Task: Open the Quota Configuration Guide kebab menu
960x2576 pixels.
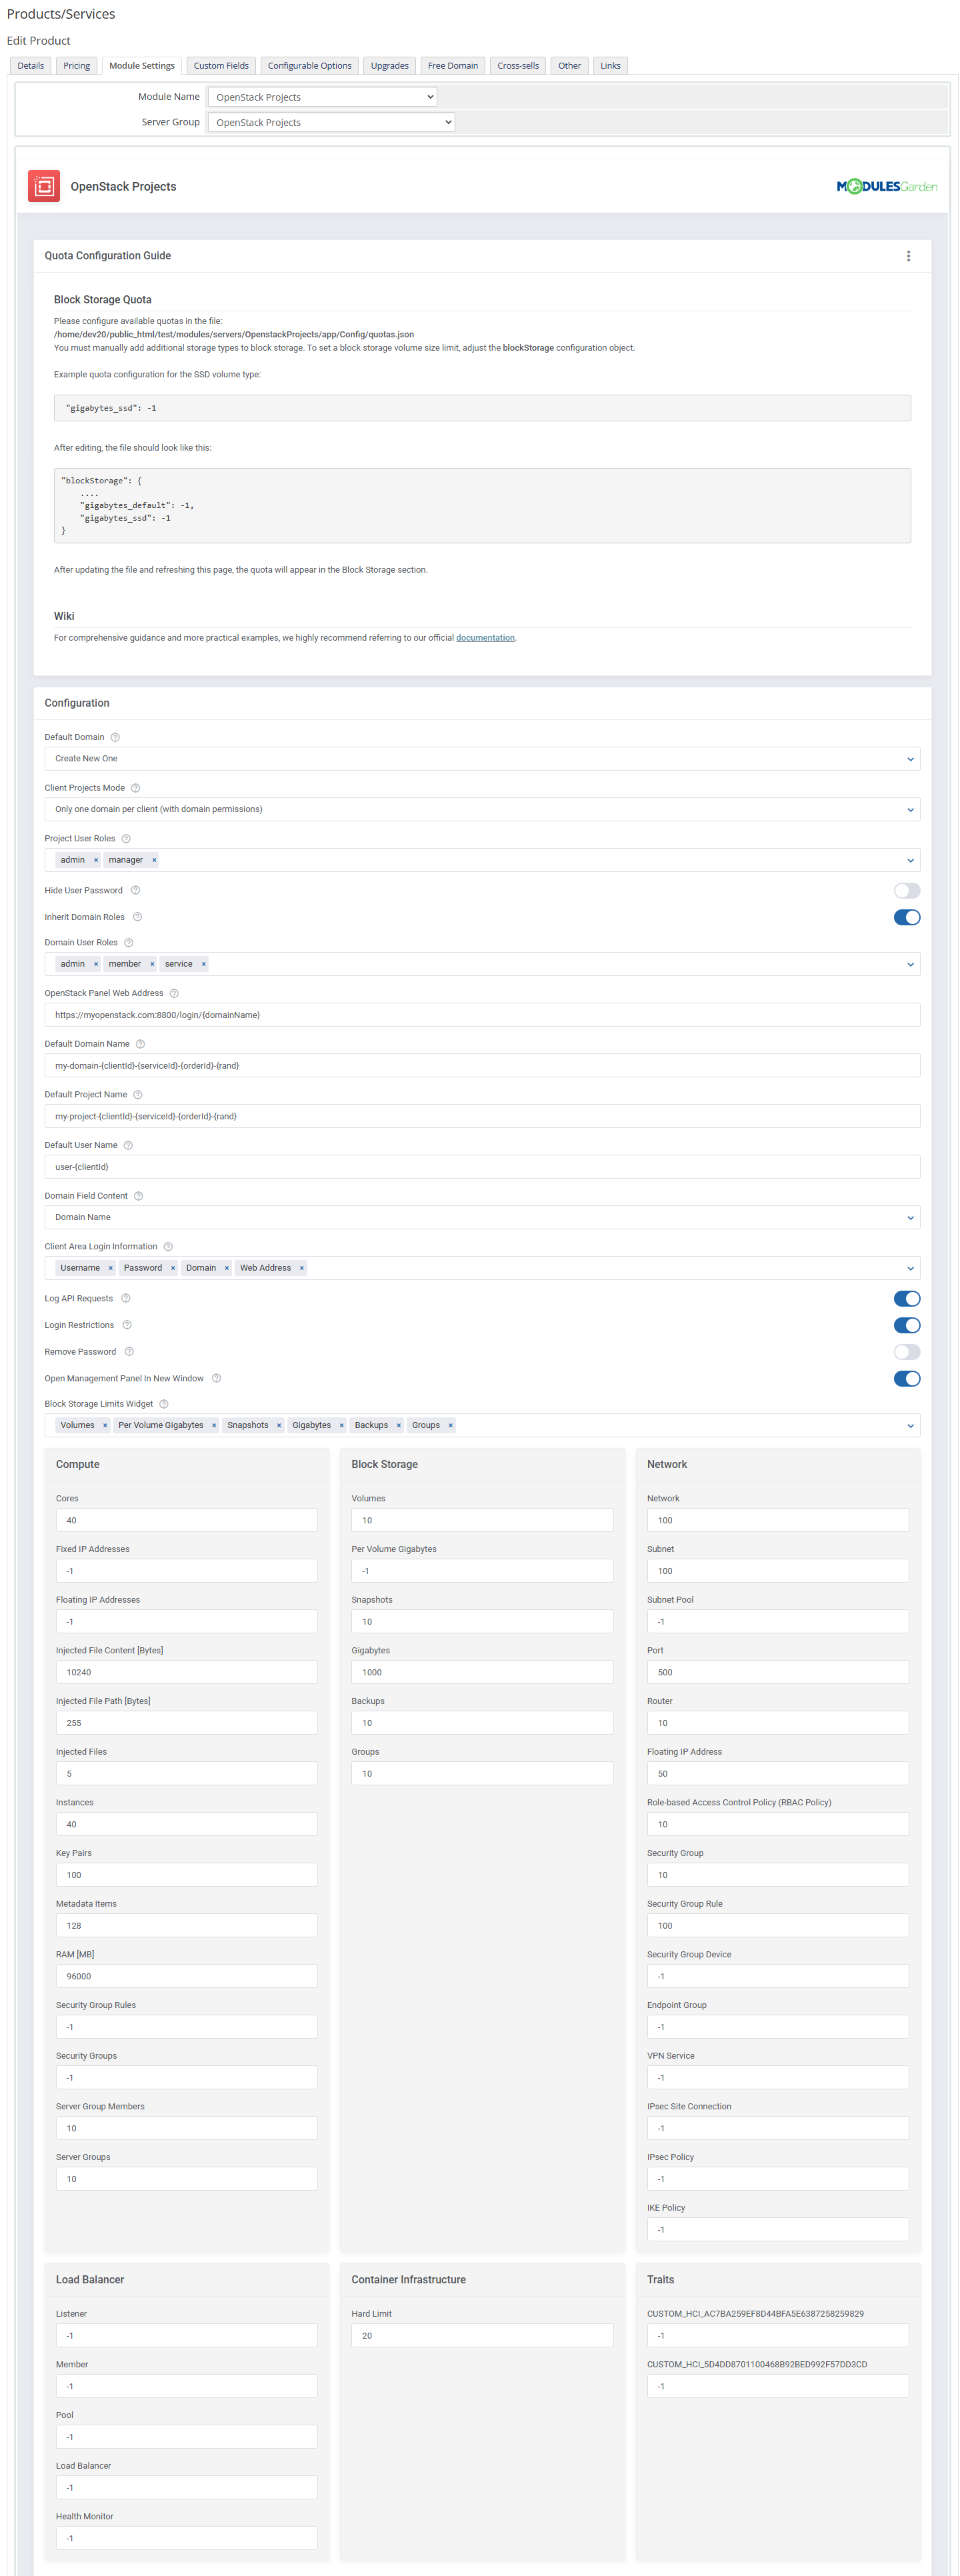Action: [908, 256]
